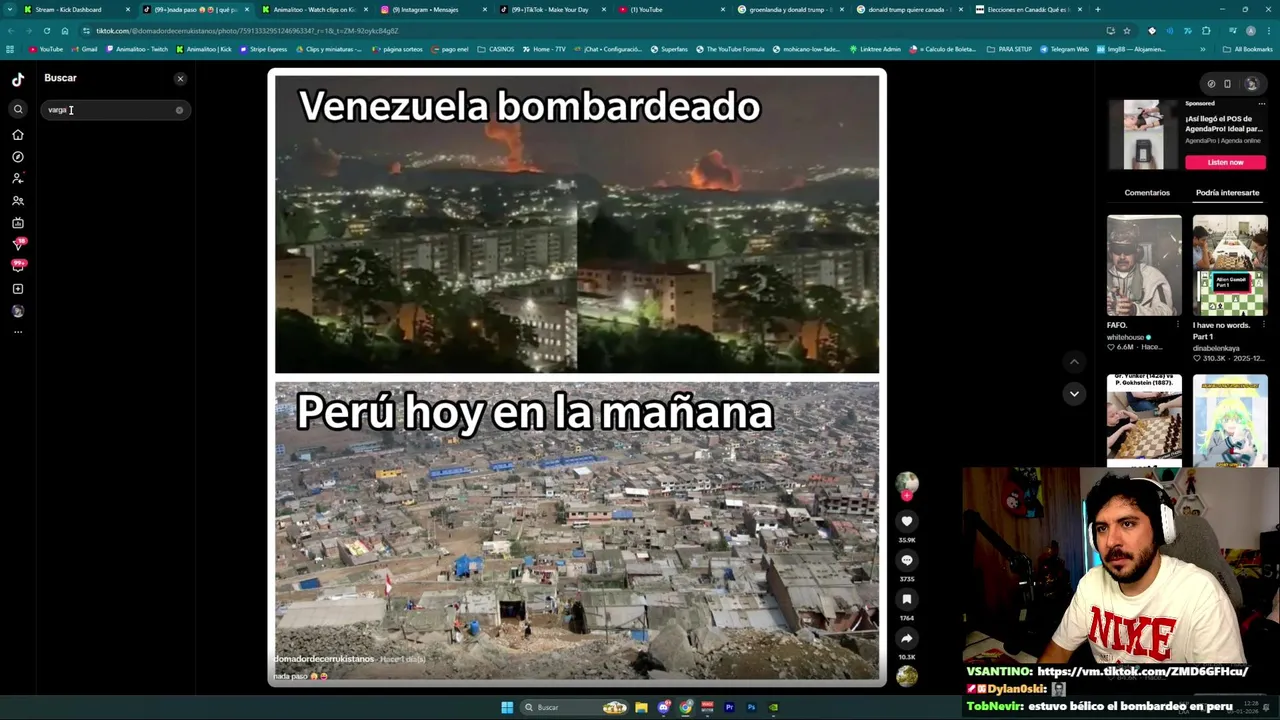1280x720 pixels.
Task: Like the post with the heart icon
Action: click(907, 521)
